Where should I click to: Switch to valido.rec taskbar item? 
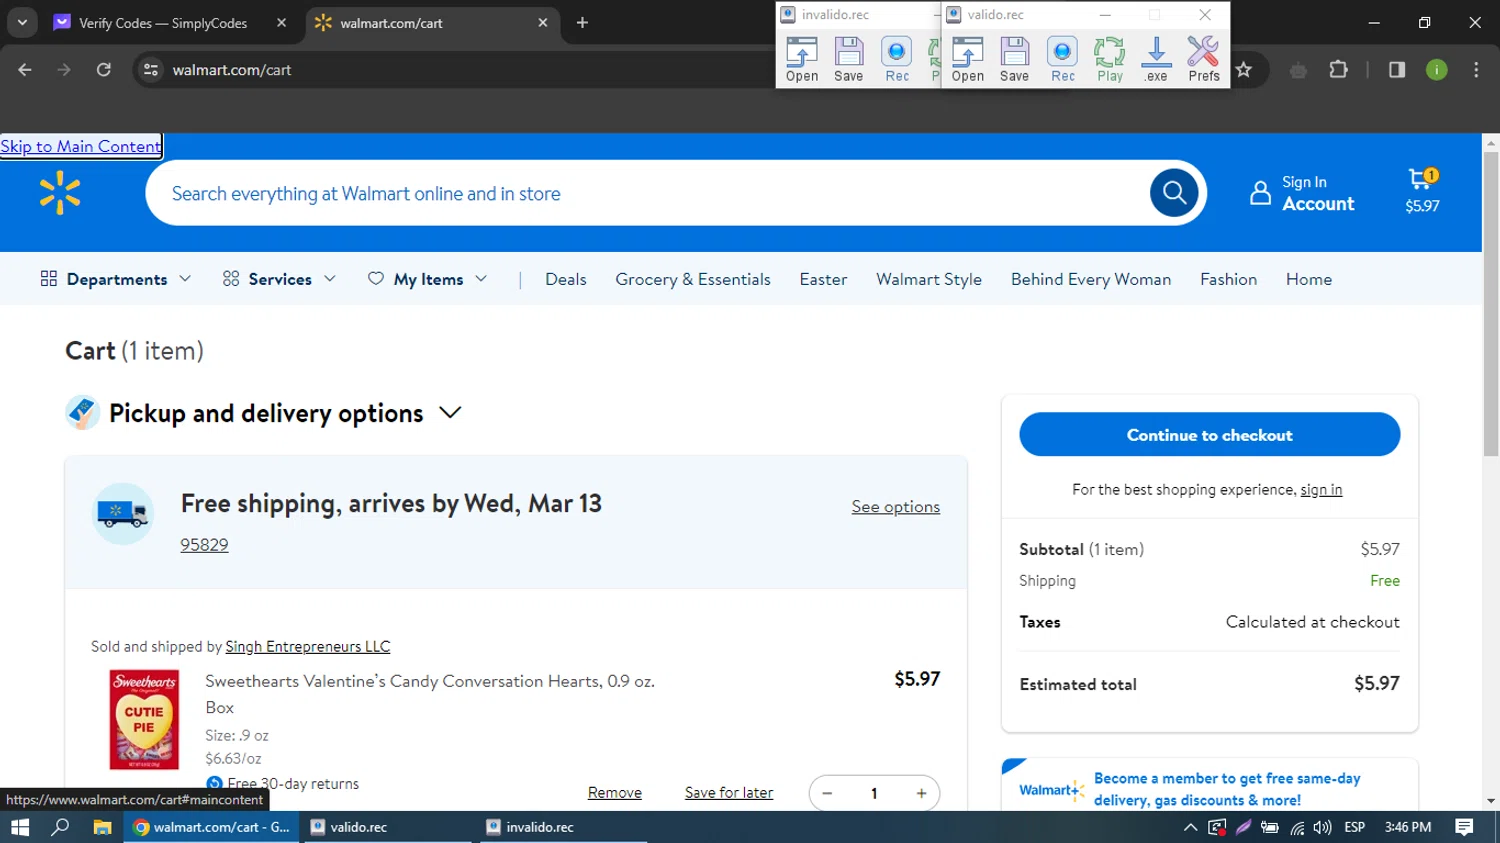click(390, 827)
